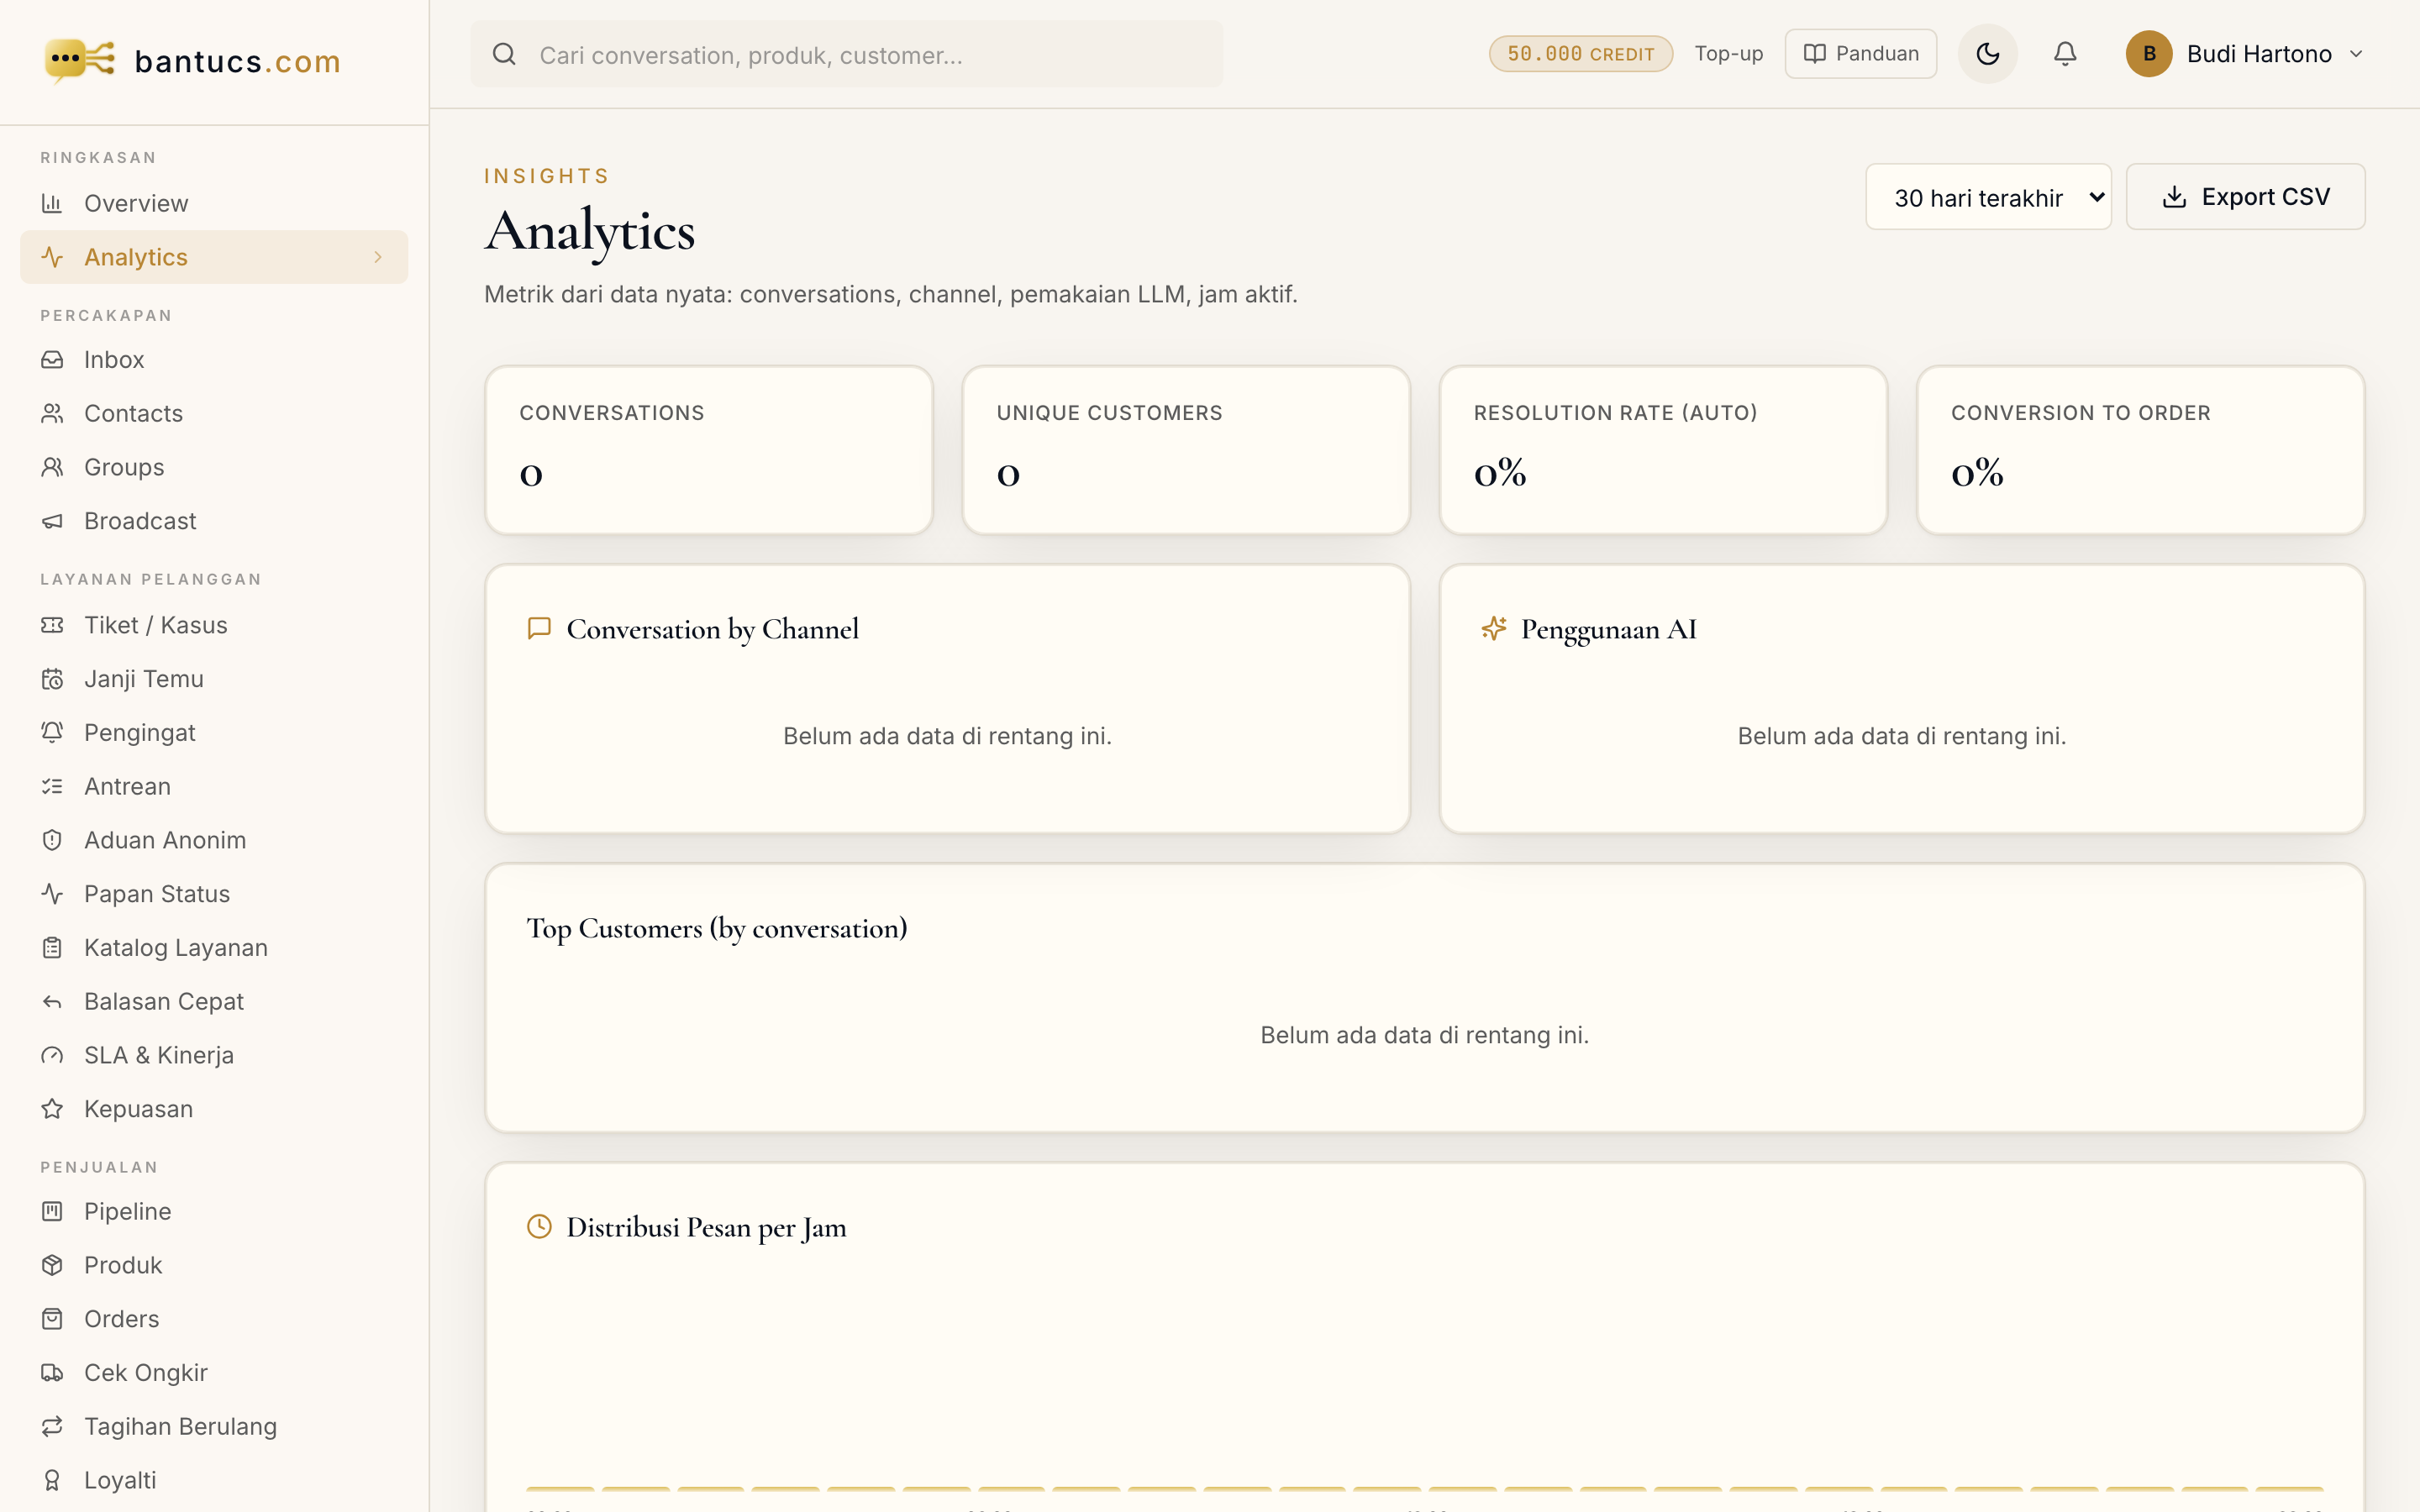Click the Overview bar chart icon
The width and height of the screenshot is (2420, 1512).
point(52,203)
